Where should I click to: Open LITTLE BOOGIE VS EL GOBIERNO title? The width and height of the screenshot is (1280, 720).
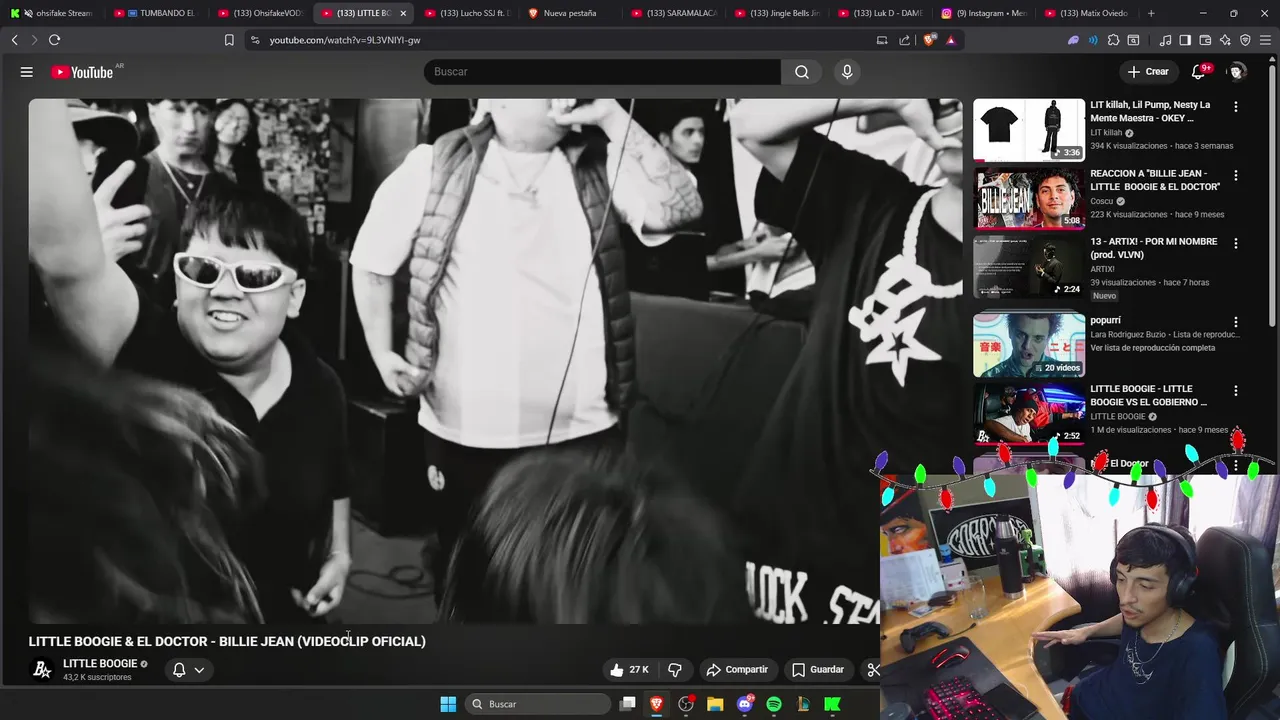point(1149,395)
